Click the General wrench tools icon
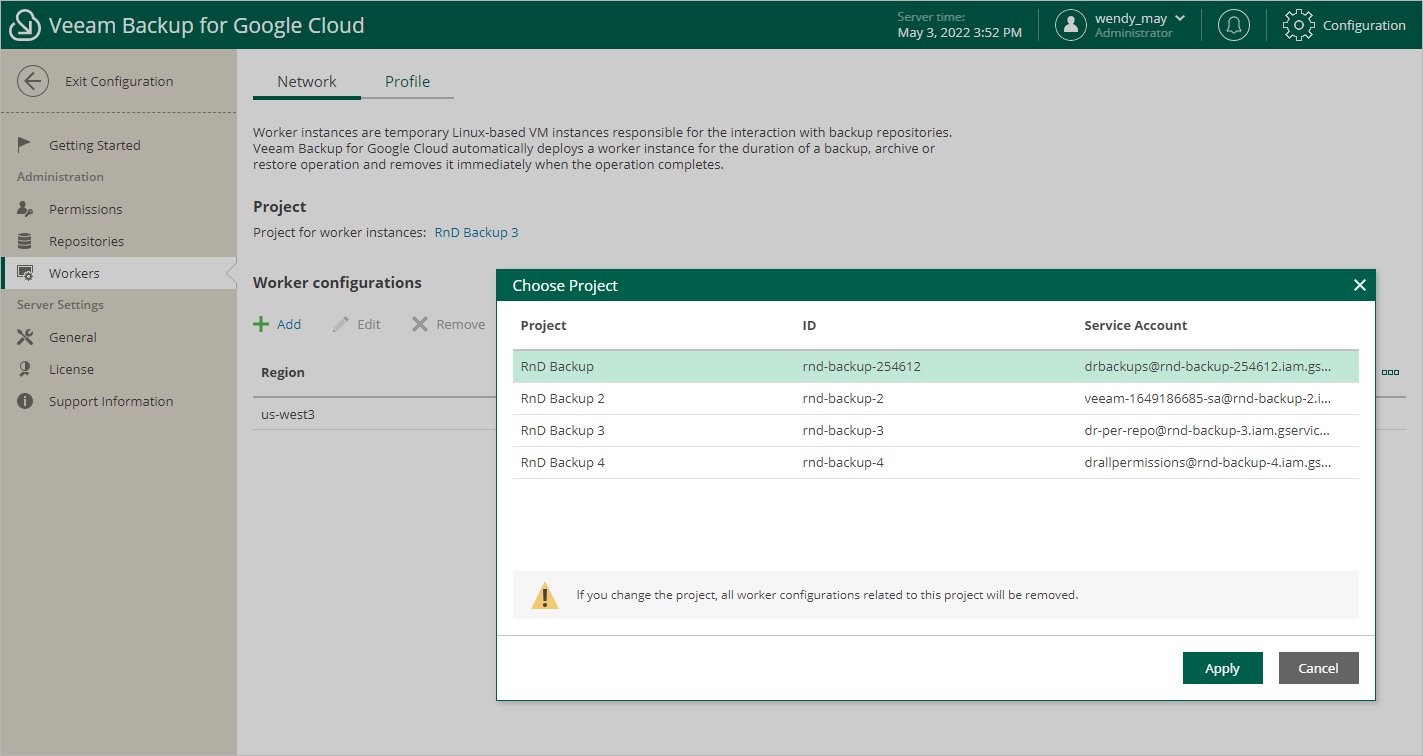1423x756 pixels. point(26,337)
